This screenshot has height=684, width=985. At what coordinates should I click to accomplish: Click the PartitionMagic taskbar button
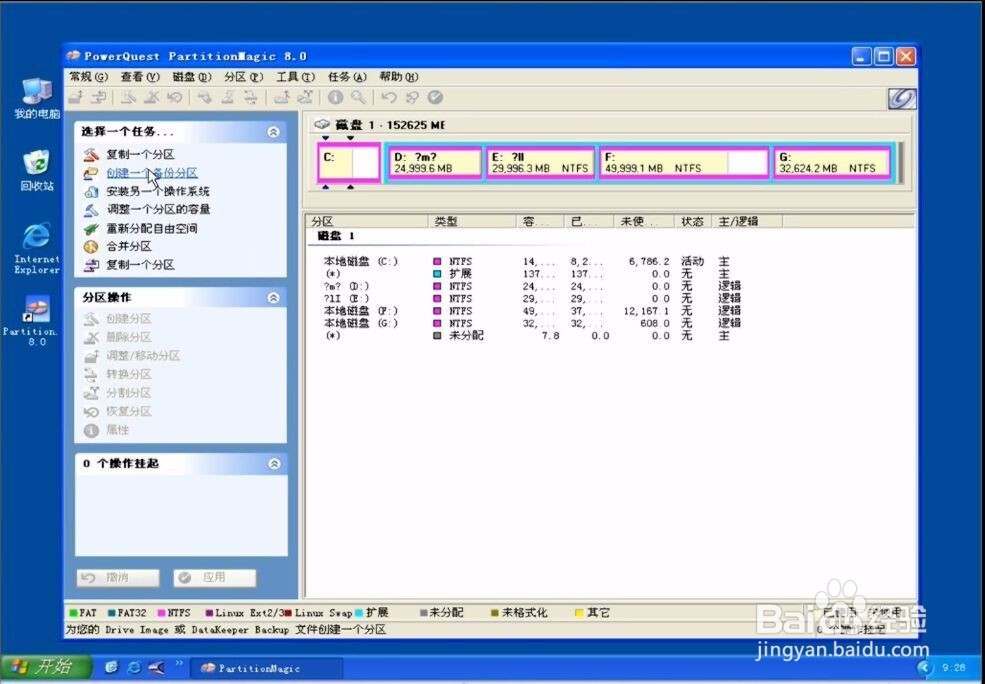pyautogui.click(x=266, y=668)
